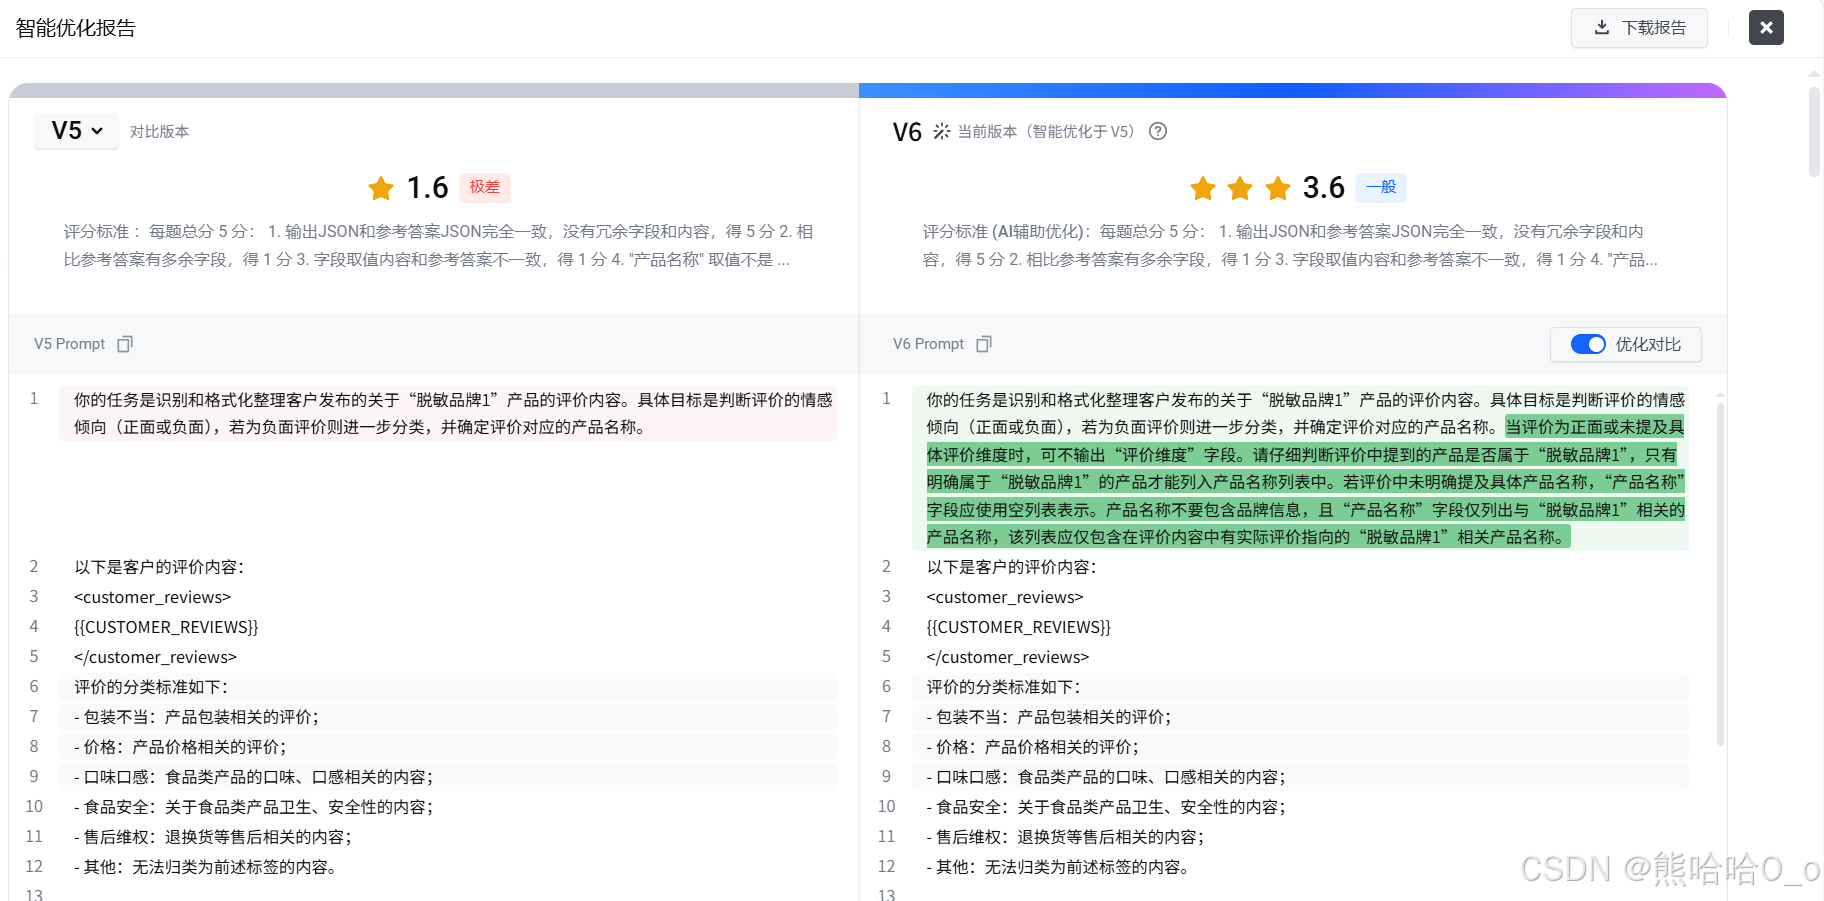The height and width of the screenshot is (901, 1824).
Task: Click the page vertical scrollbar at right edge
Action: pyautogui.click(x=1814, y=130)
